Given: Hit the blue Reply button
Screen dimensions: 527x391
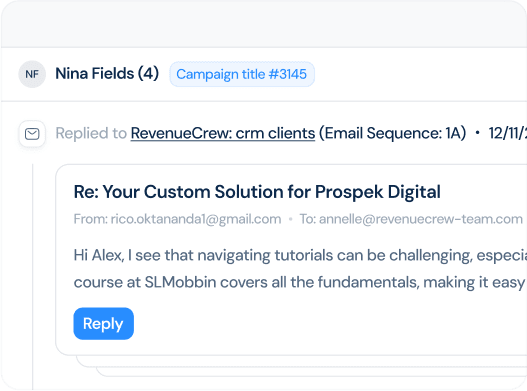Looking at the screenshot, I should tap(104, 323).
